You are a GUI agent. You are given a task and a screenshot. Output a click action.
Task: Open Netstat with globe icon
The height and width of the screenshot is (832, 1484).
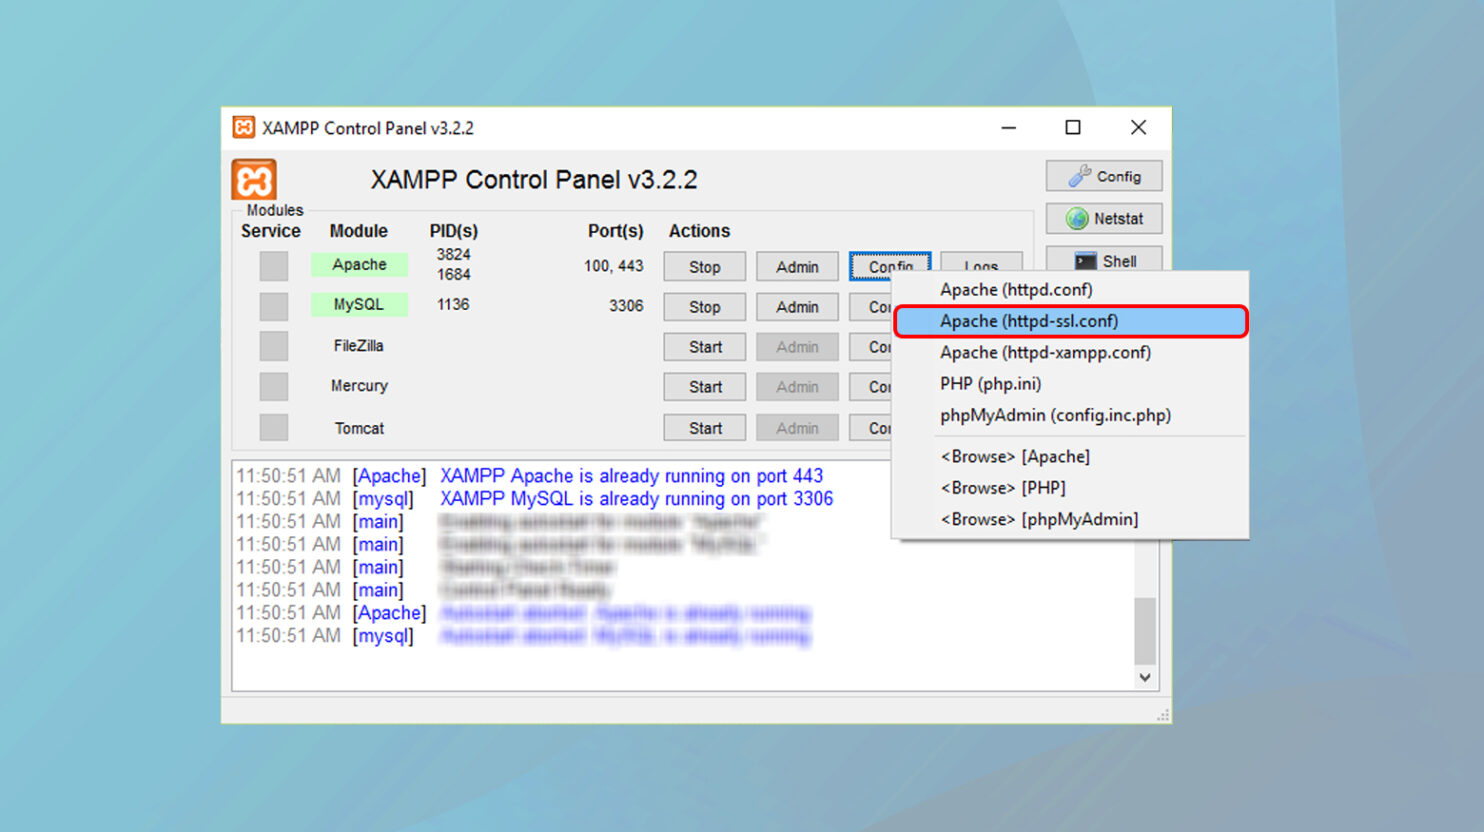point(1103,218)
